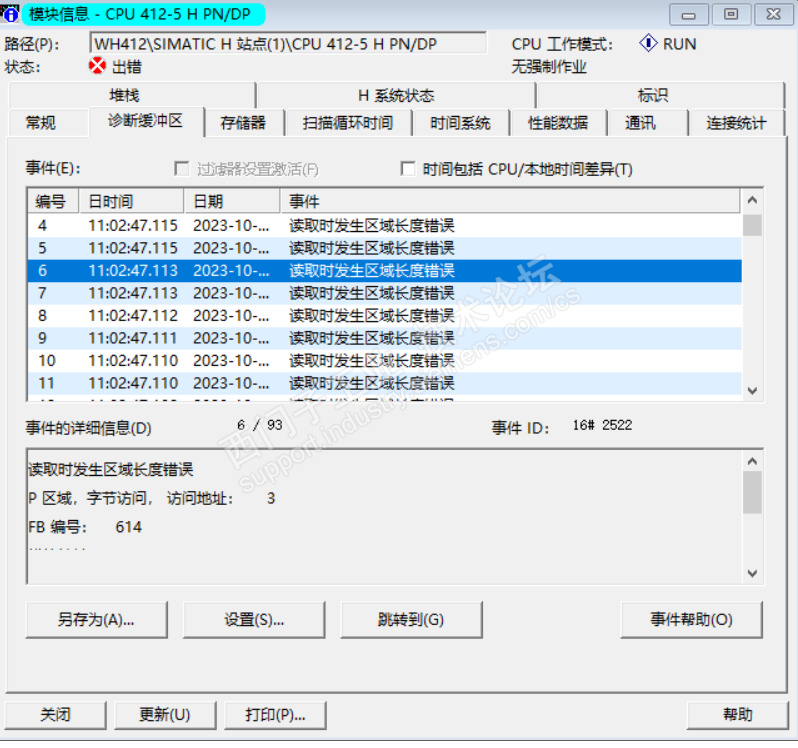Image resolution: width=798 pixels, height=748 pixels.
Task: Click the 编号 column header
Action: coord(53,202)
